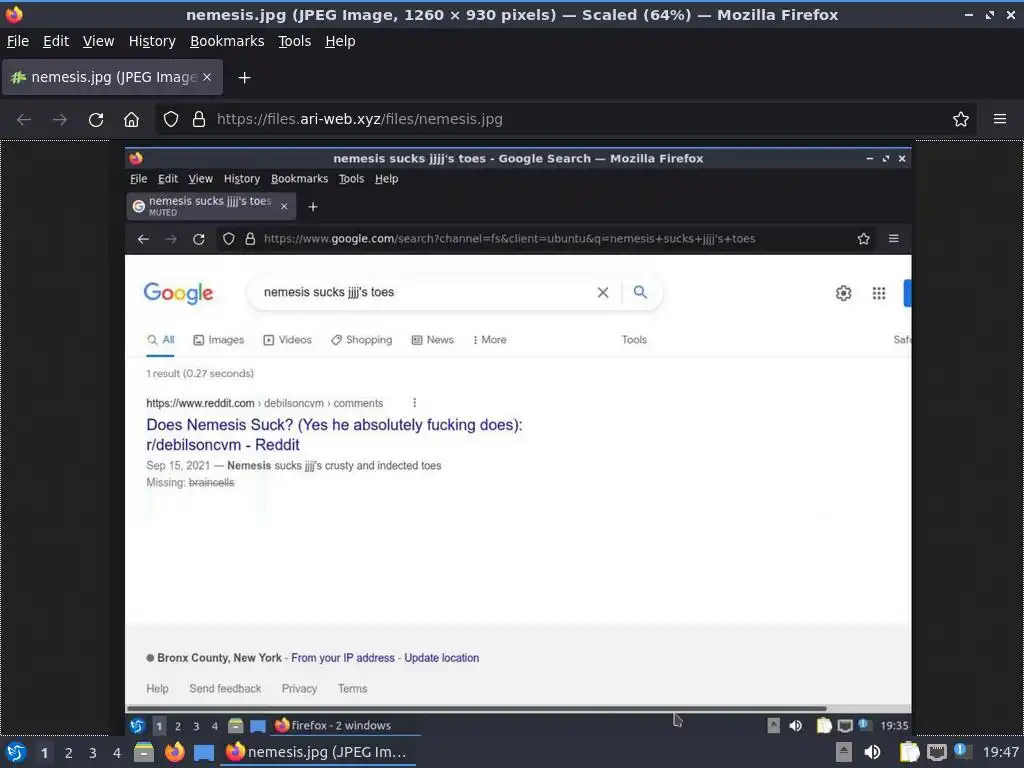Switch to workspace 3 on the bottom panel

coord(93,753)
